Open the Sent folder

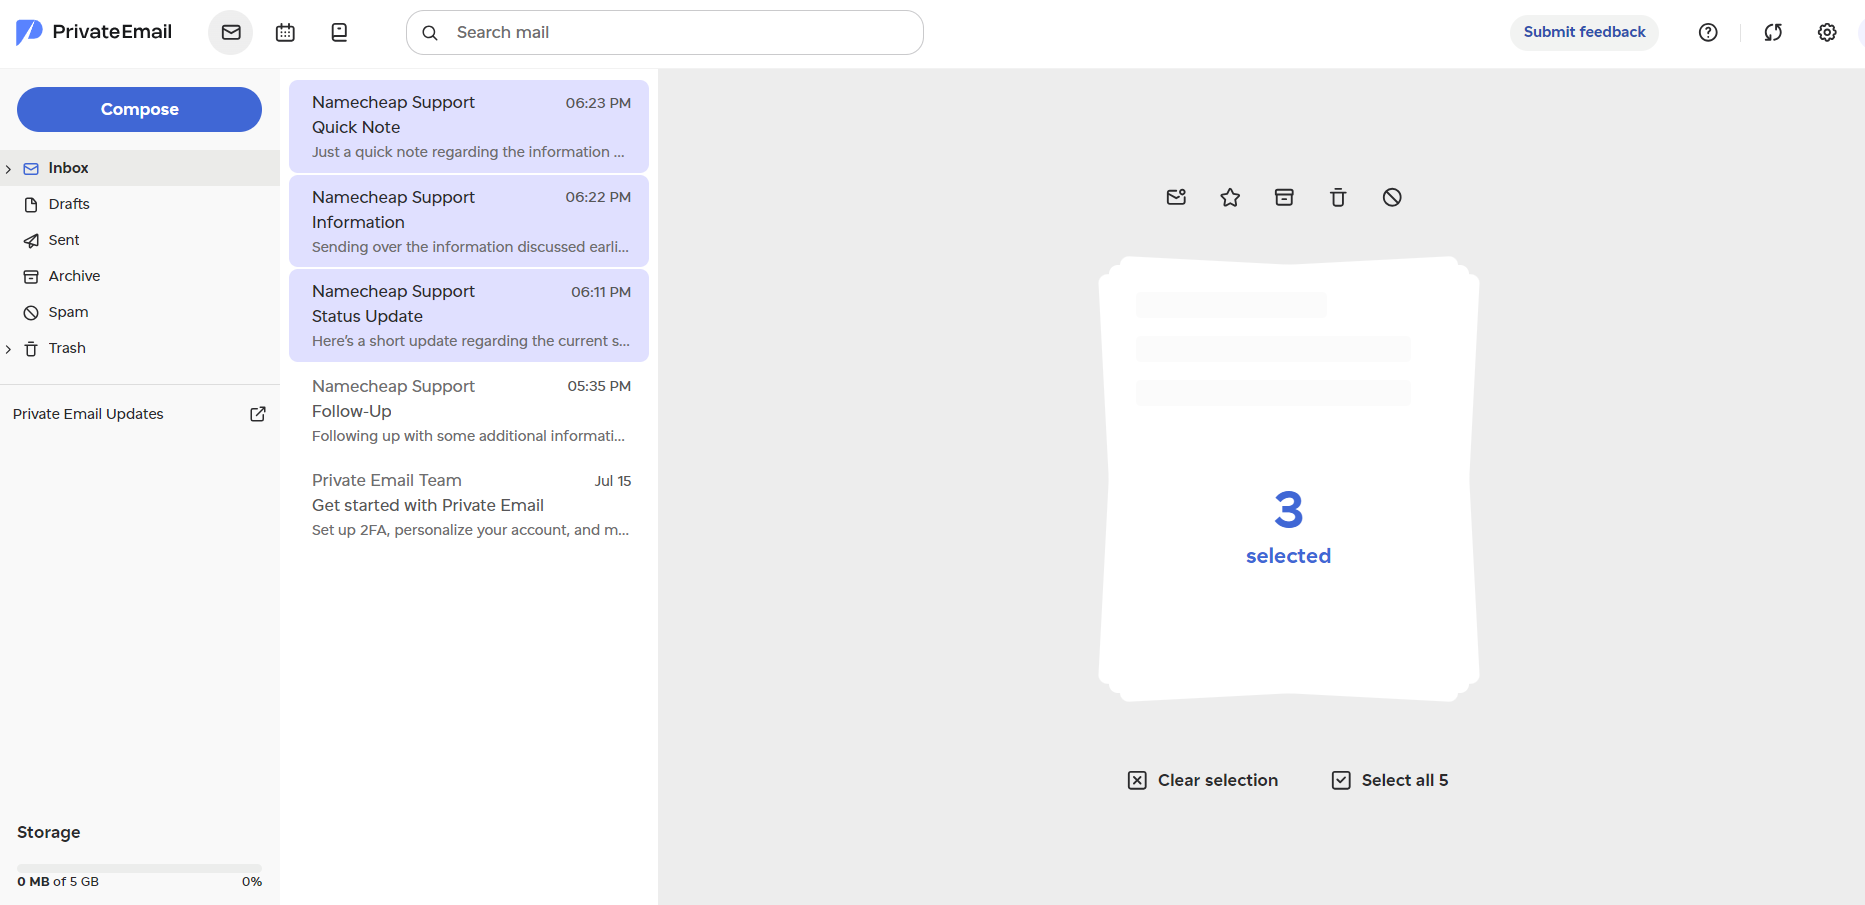click(x=140, y=240)
